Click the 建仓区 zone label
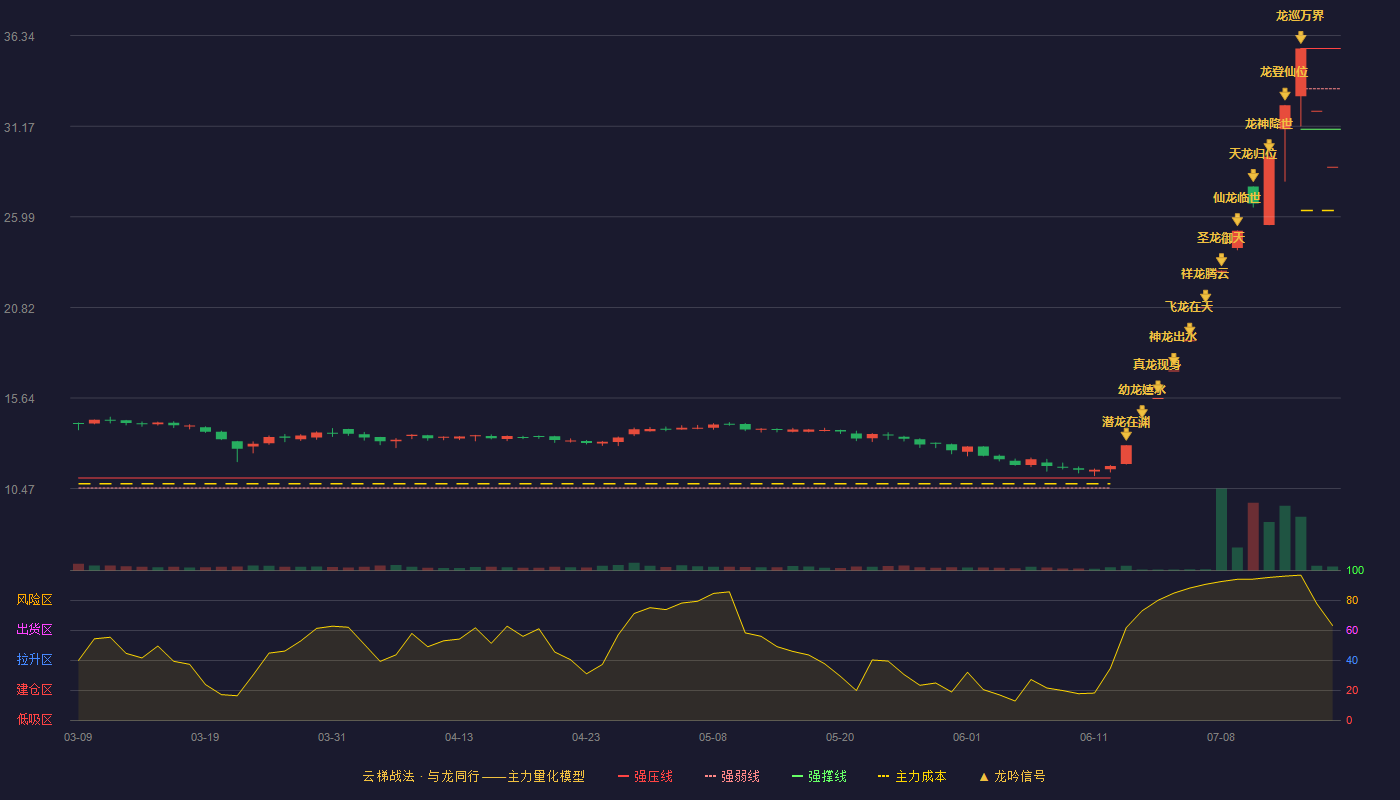This screenshot has height=800, width=1400. tap(35, 690)
